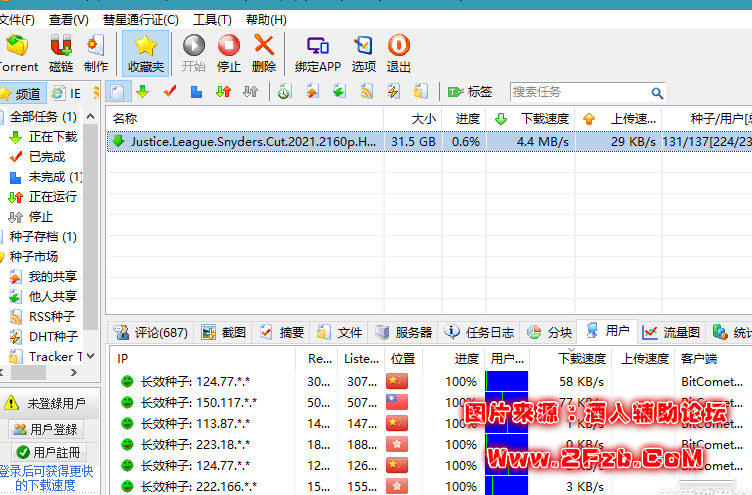Open the 选项 options dialog
752x495 pixels.
[x=364, y=53]
